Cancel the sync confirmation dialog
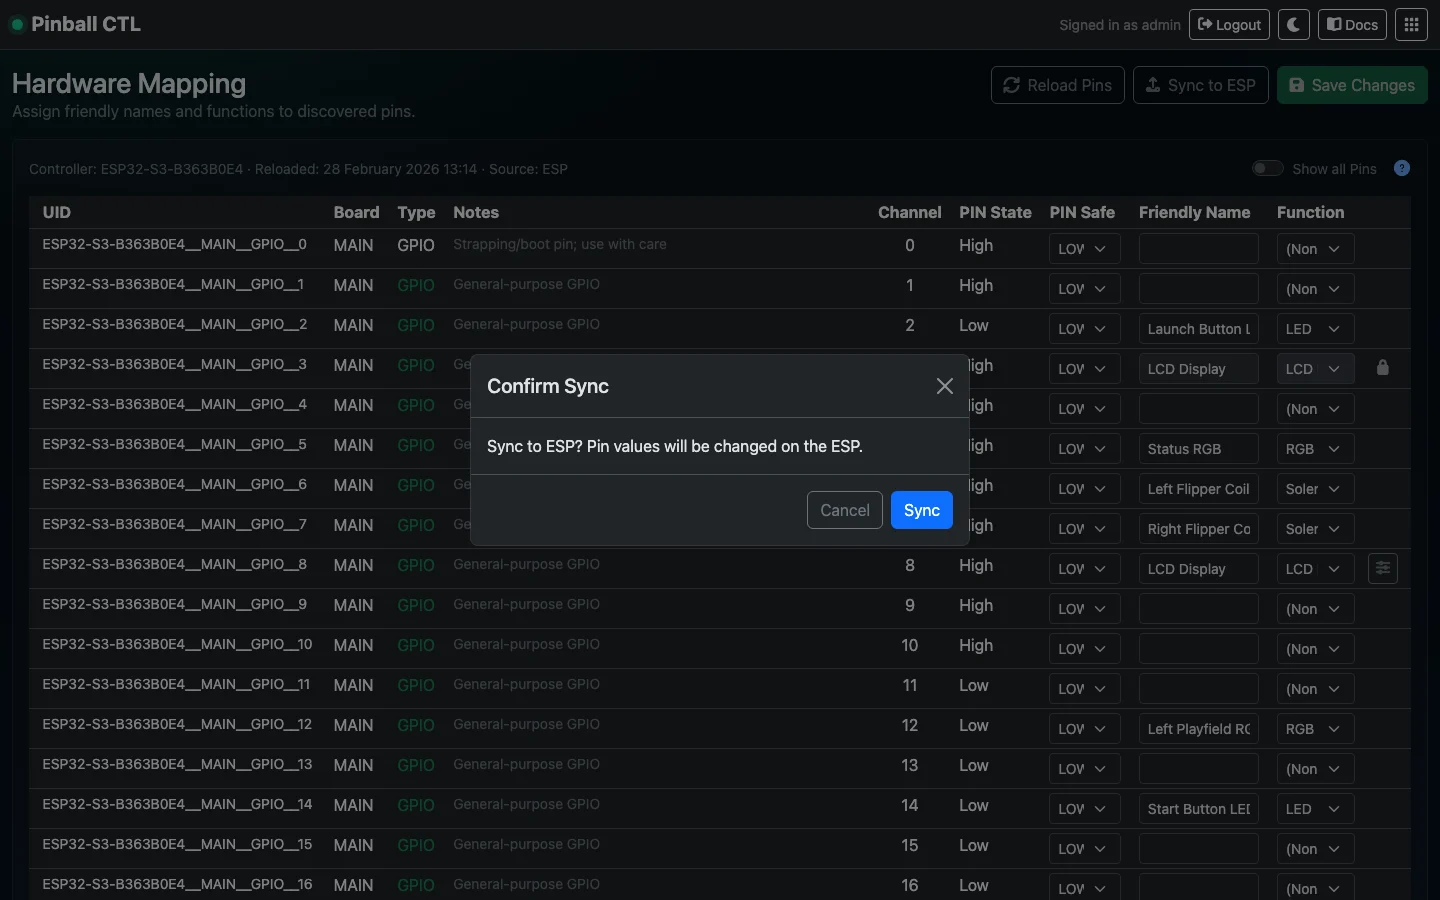Image resolution: width=1440 pixels, height=900 pixels. (844, 510)
